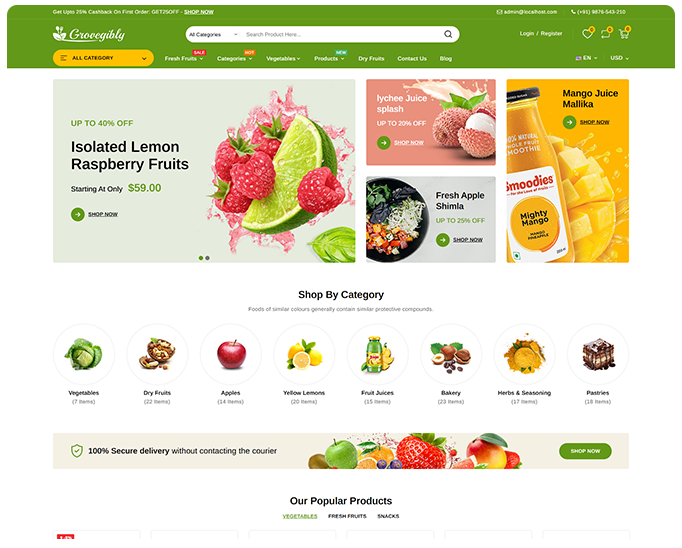Select the first slider dot
This screenshot has height=548, width=682.
[x=201, y=258]
